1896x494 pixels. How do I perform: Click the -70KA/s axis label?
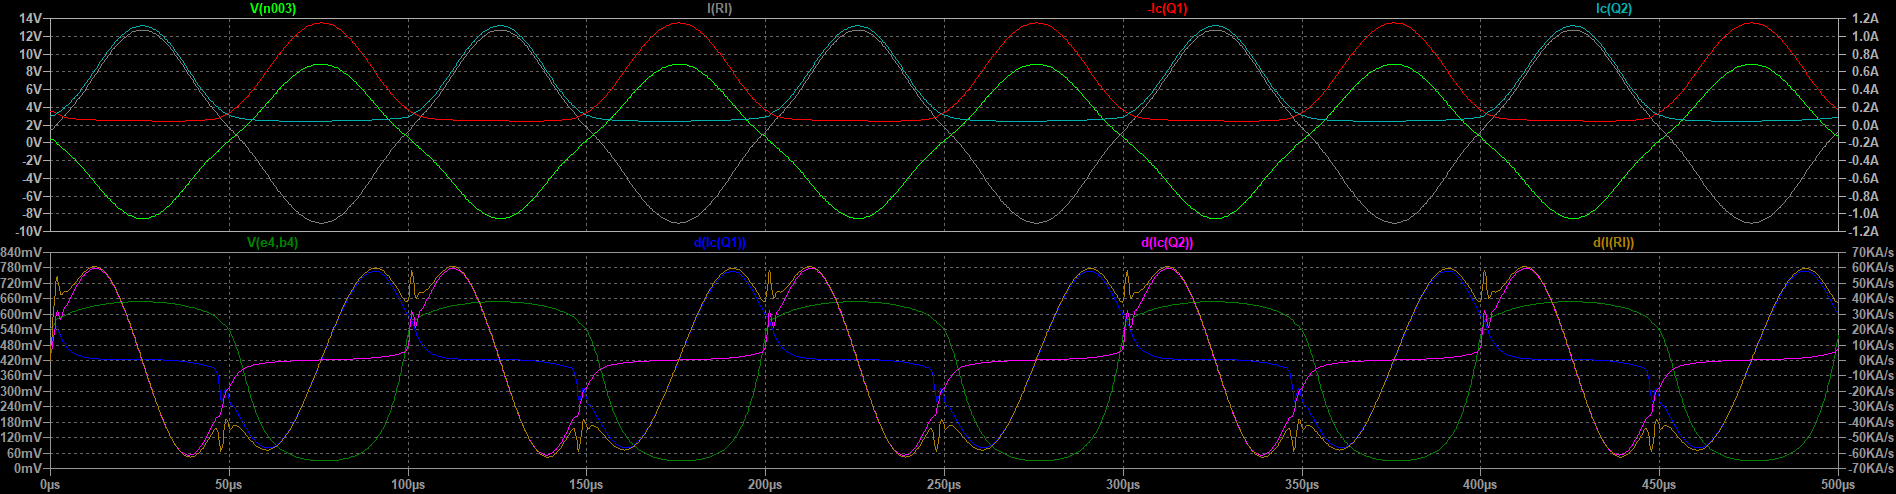(1870, 468)
